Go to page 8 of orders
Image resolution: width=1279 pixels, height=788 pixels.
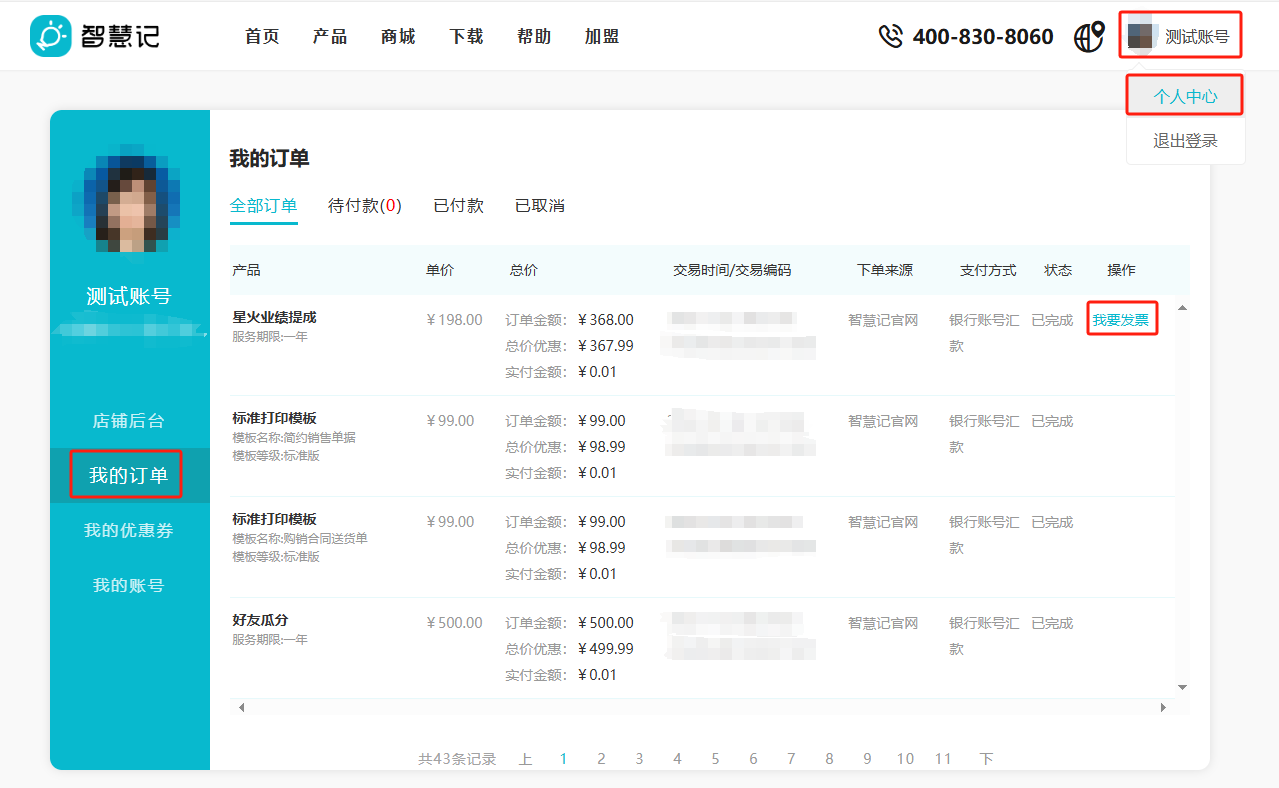coord(829,759)
